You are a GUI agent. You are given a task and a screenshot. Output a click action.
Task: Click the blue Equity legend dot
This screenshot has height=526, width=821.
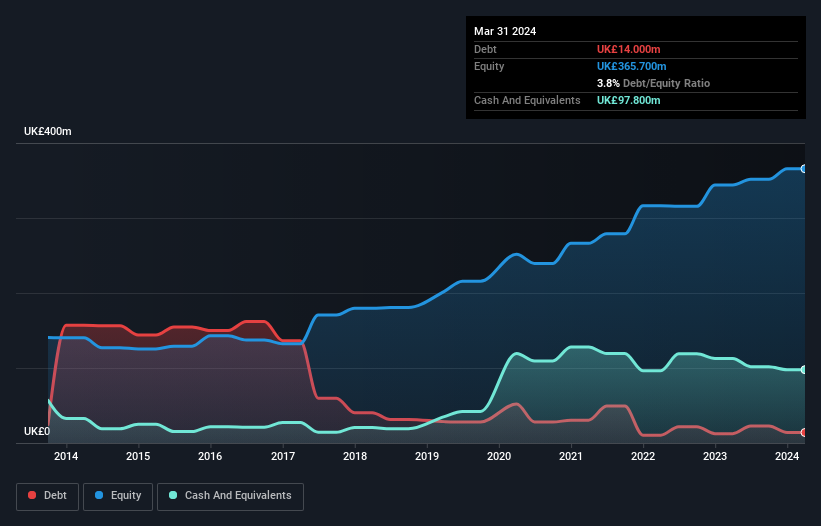tap(99, 495)
